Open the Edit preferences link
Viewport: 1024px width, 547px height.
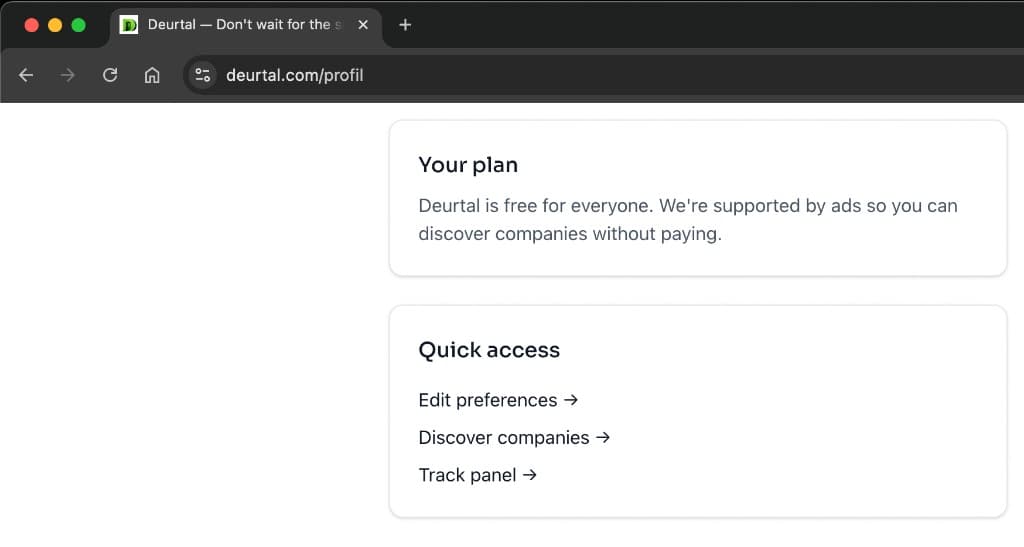488,400
